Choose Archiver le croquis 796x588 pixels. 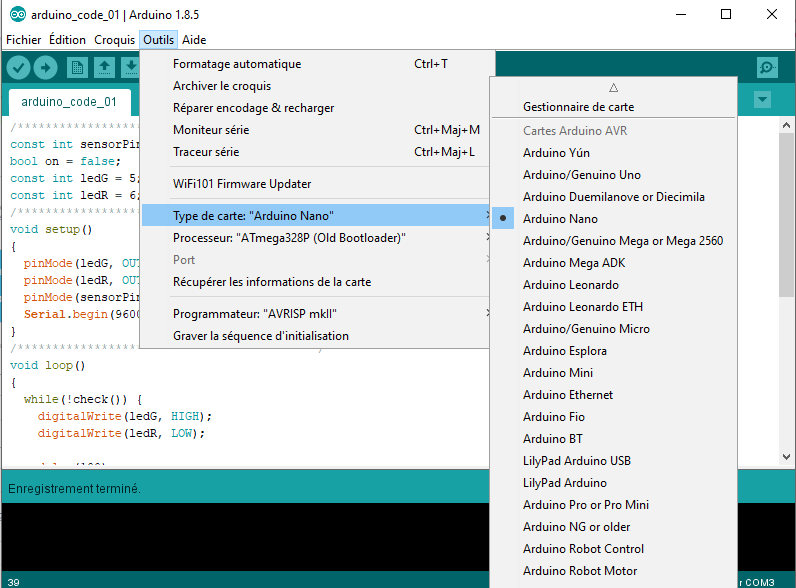(x=315, y=86)
